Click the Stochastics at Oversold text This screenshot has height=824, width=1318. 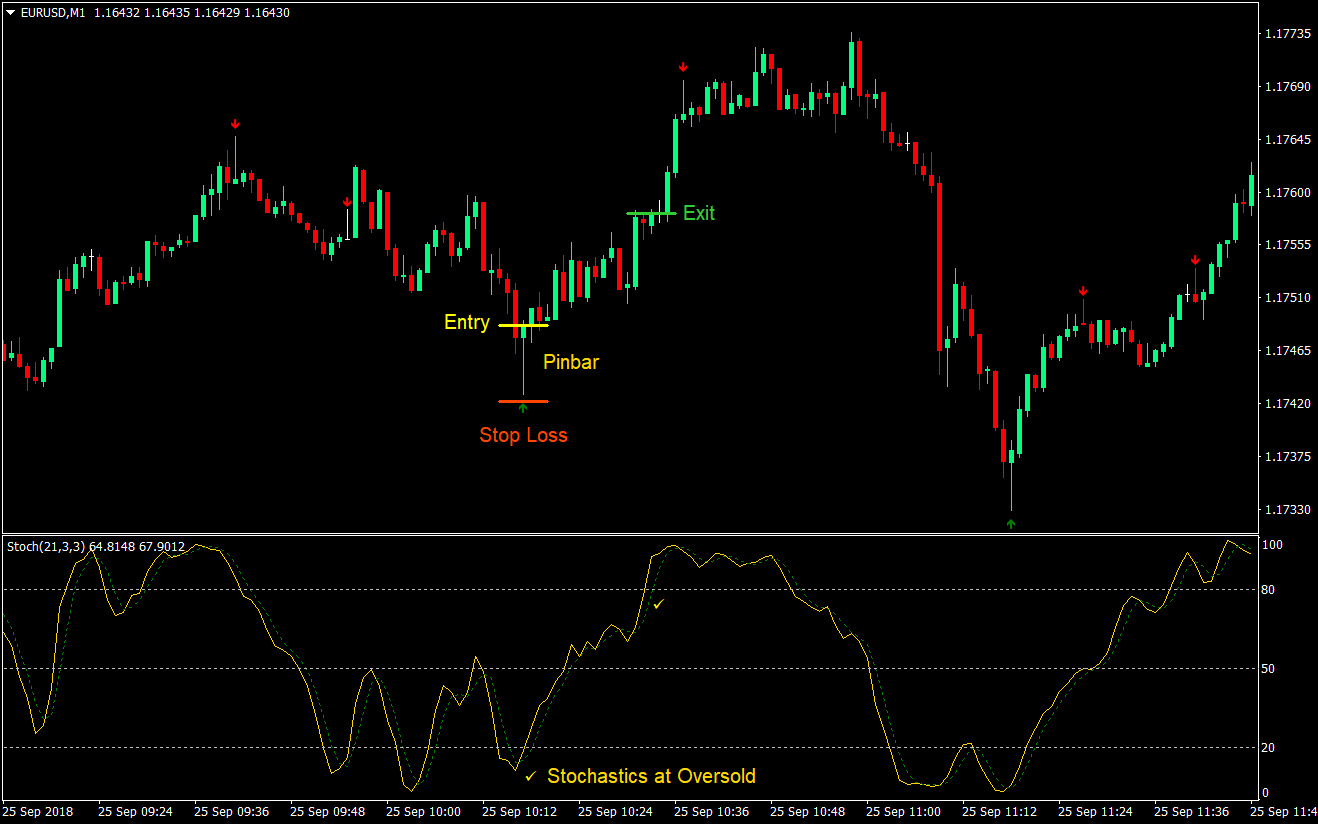point(651,776)
